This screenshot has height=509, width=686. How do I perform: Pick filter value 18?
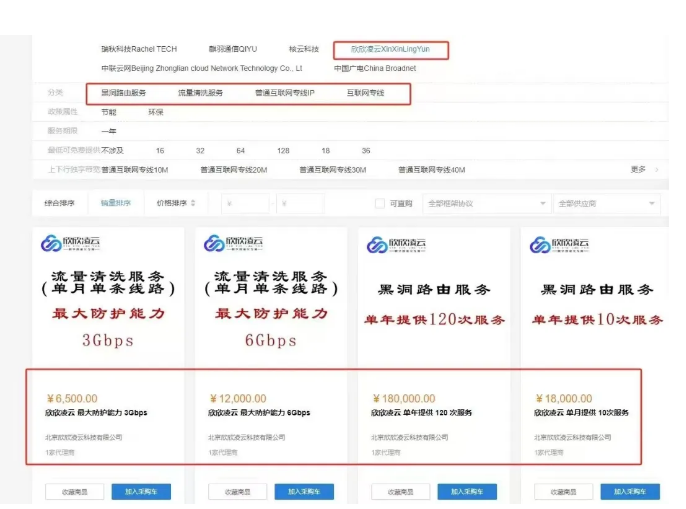pyautogui.click(x=326, y=151)
